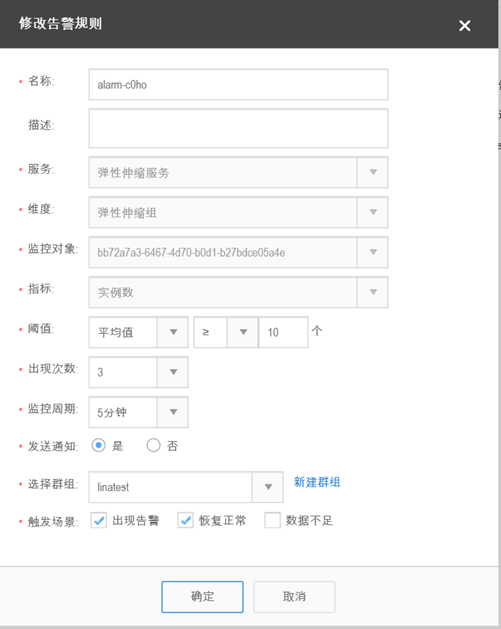The width and height of the screenshot is (501, 629).
Task: Select 是 for 发送通知
Action: pos(99,445)
